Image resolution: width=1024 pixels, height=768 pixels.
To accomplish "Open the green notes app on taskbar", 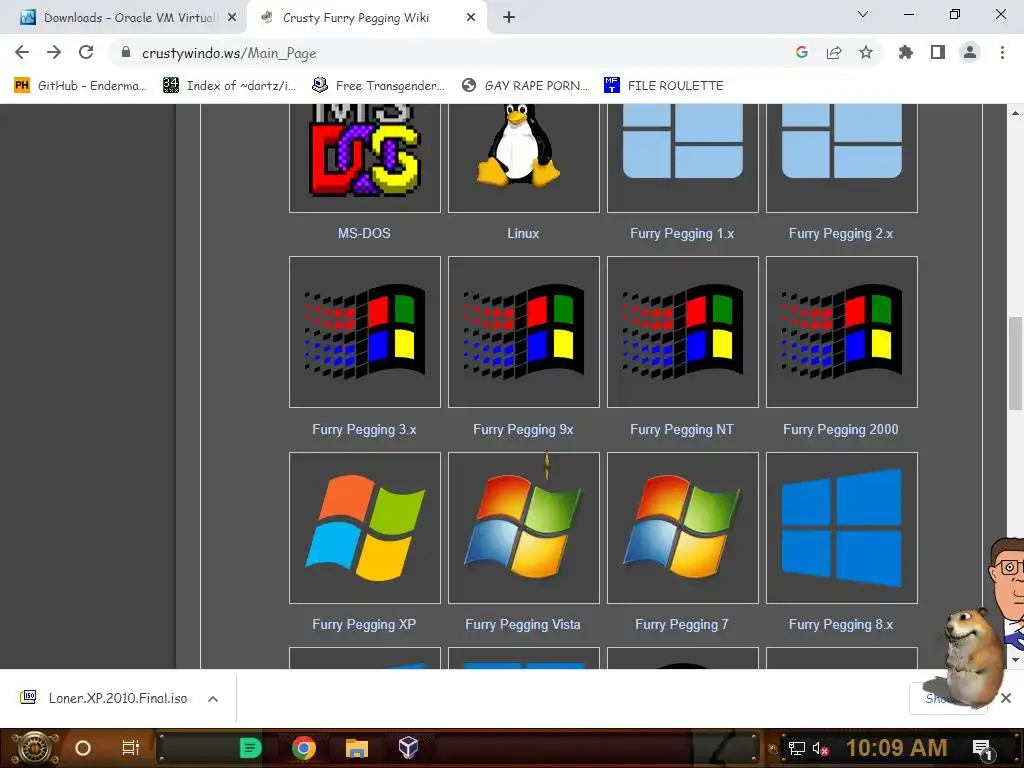I will point(250,748).
